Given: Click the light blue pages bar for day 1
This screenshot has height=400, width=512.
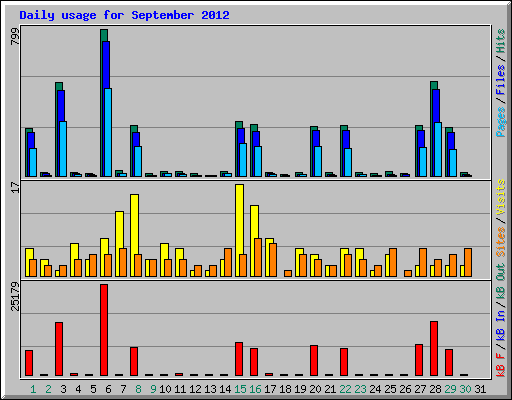Looking at the screenshot, I should 33,162.
